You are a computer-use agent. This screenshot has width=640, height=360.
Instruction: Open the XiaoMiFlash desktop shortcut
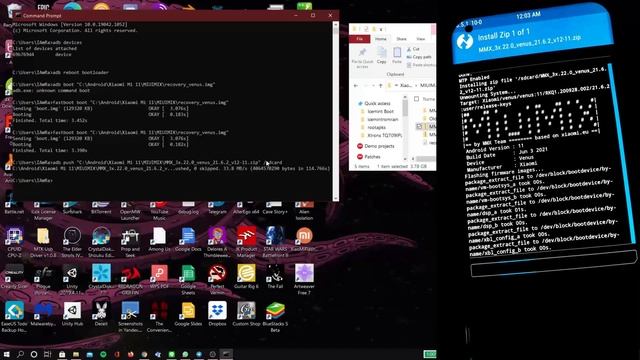click(304, 240)
